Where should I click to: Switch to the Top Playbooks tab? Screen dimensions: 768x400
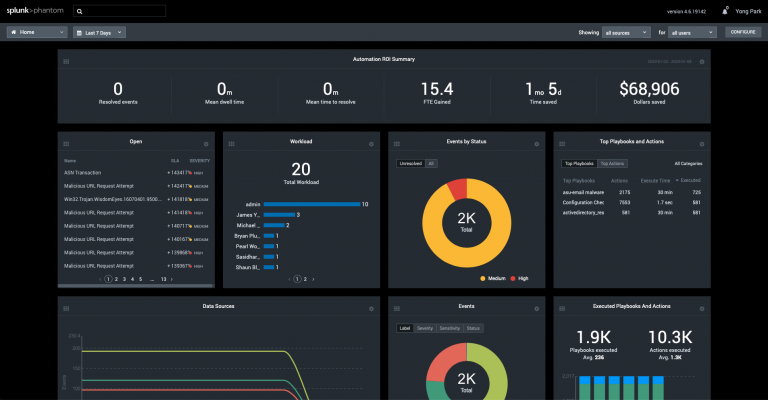tap(579, 164)
